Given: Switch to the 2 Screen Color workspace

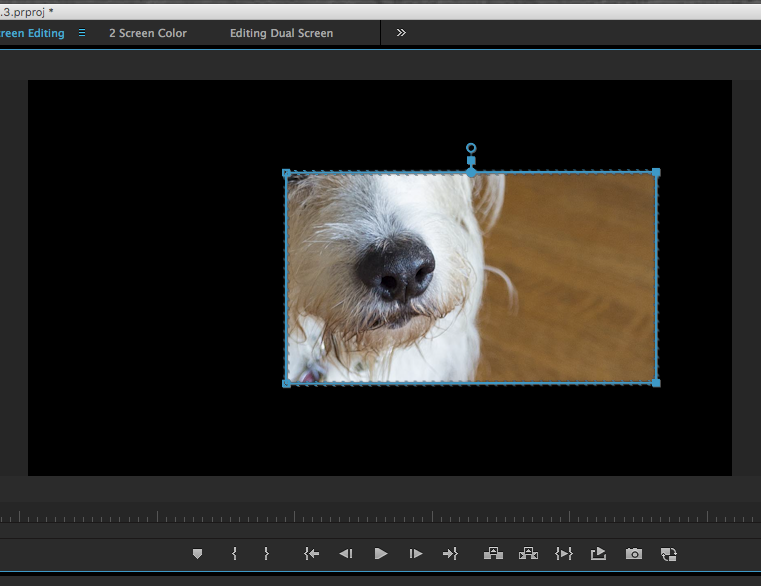Looking at the screenshot, I should point(148,33).
